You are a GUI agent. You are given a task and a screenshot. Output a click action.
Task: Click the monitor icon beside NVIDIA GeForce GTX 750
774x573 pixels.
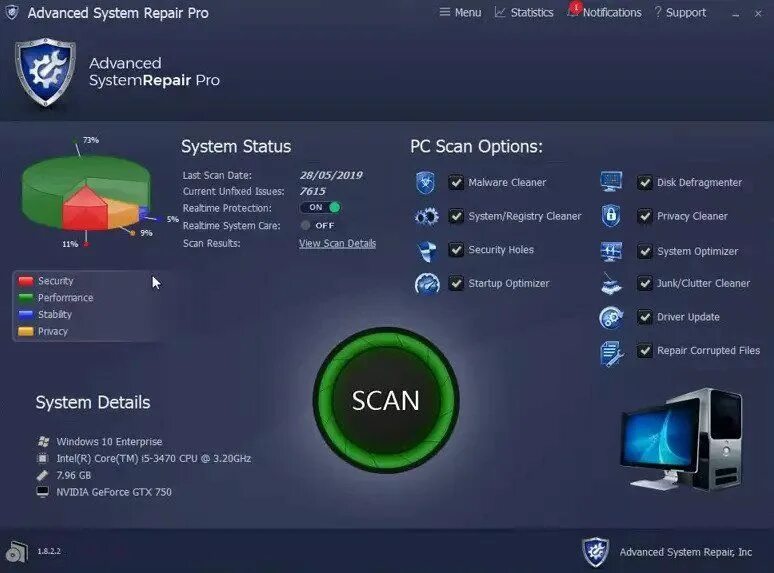tap(43, 492)
